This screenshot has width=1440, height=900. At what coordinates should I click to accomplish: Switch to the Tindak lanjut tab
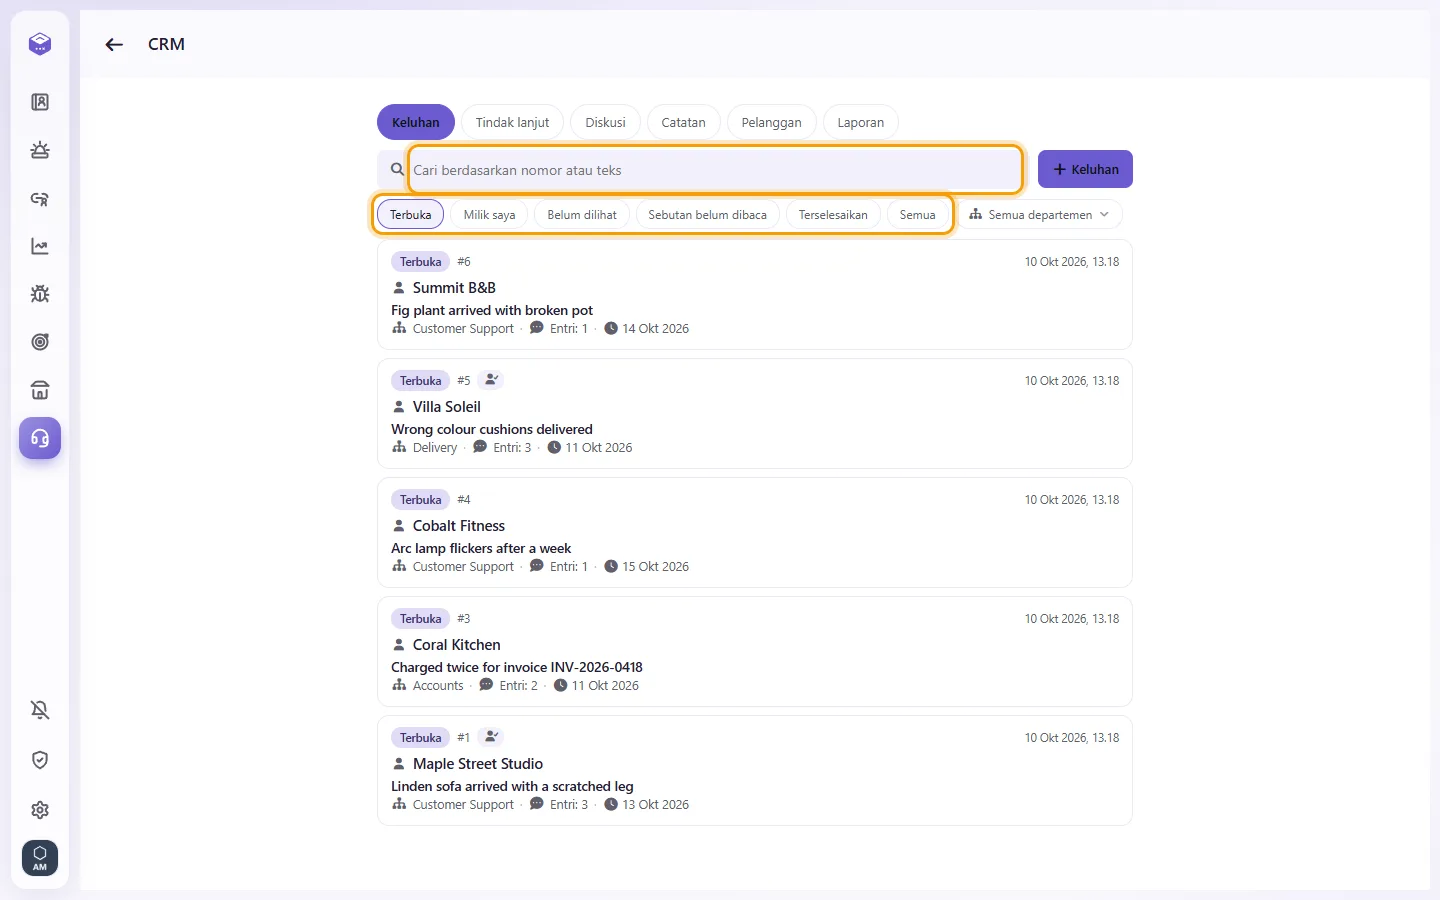click(x=512, y=122)
